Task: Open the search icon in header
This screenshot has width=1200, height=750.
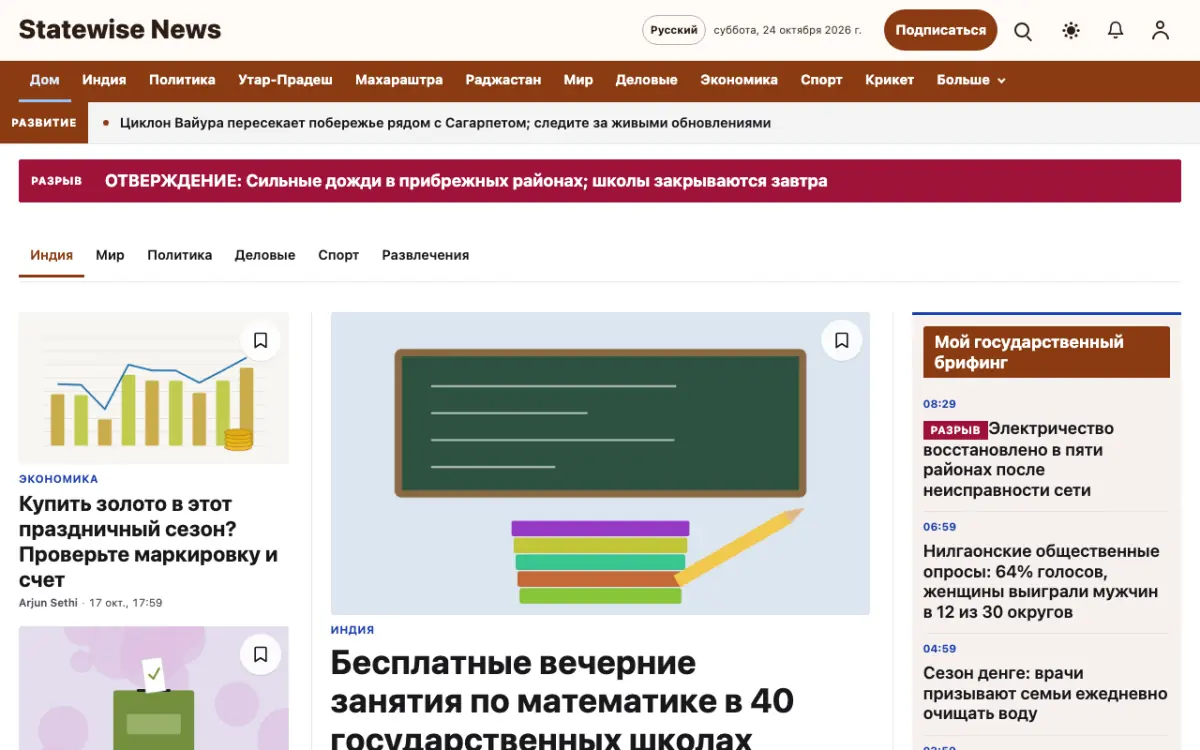Action: pos(1023,31)
